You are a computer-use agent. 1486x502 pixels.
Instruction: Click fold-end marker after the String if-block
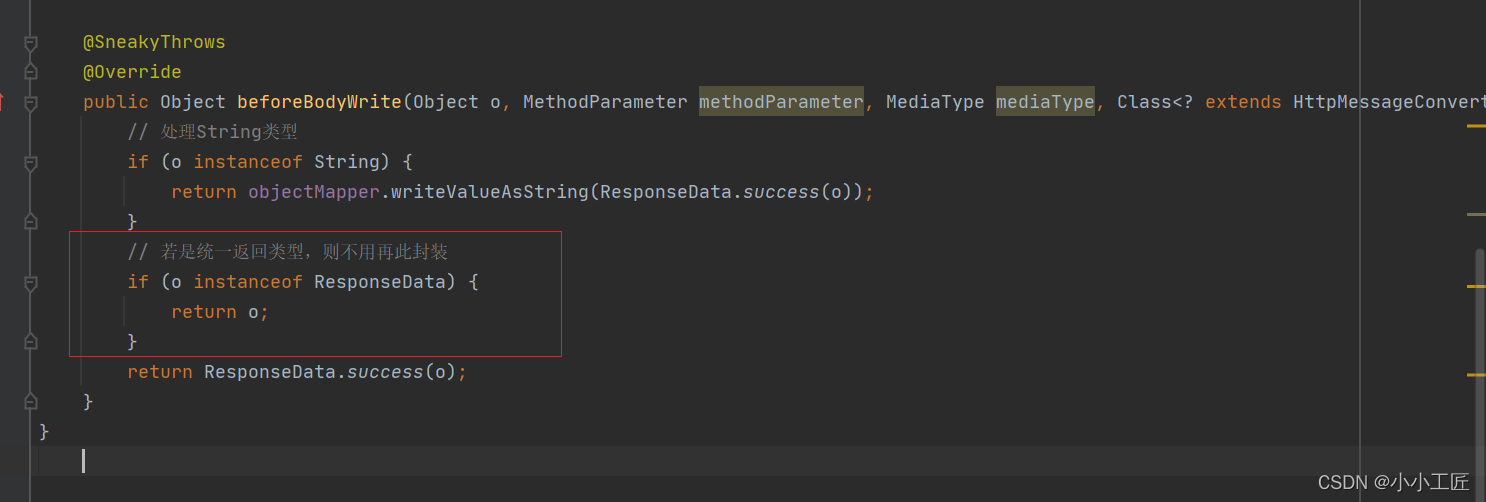tap(30, 221)
